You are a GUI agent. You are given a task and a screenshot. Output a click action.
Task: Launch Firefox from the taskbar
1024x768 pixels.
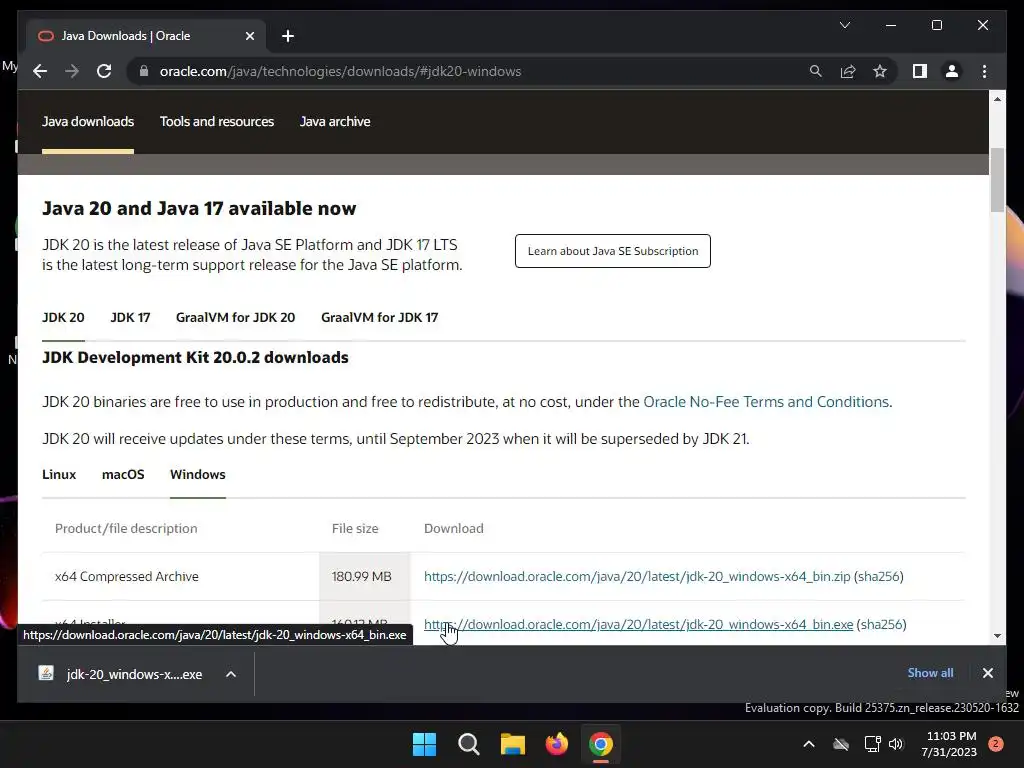pos(556,744)
